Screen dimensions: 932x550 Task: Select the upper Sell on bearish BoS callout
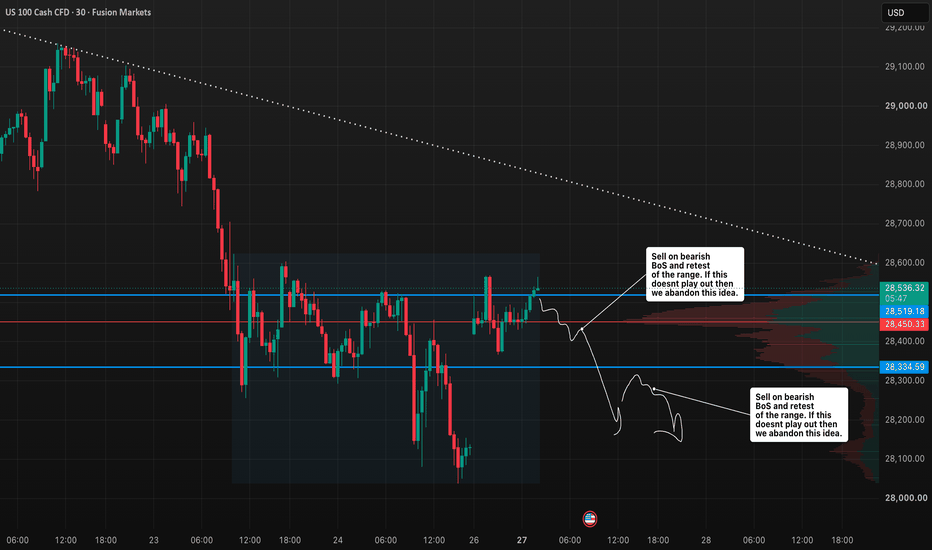[x=695, y=274]
